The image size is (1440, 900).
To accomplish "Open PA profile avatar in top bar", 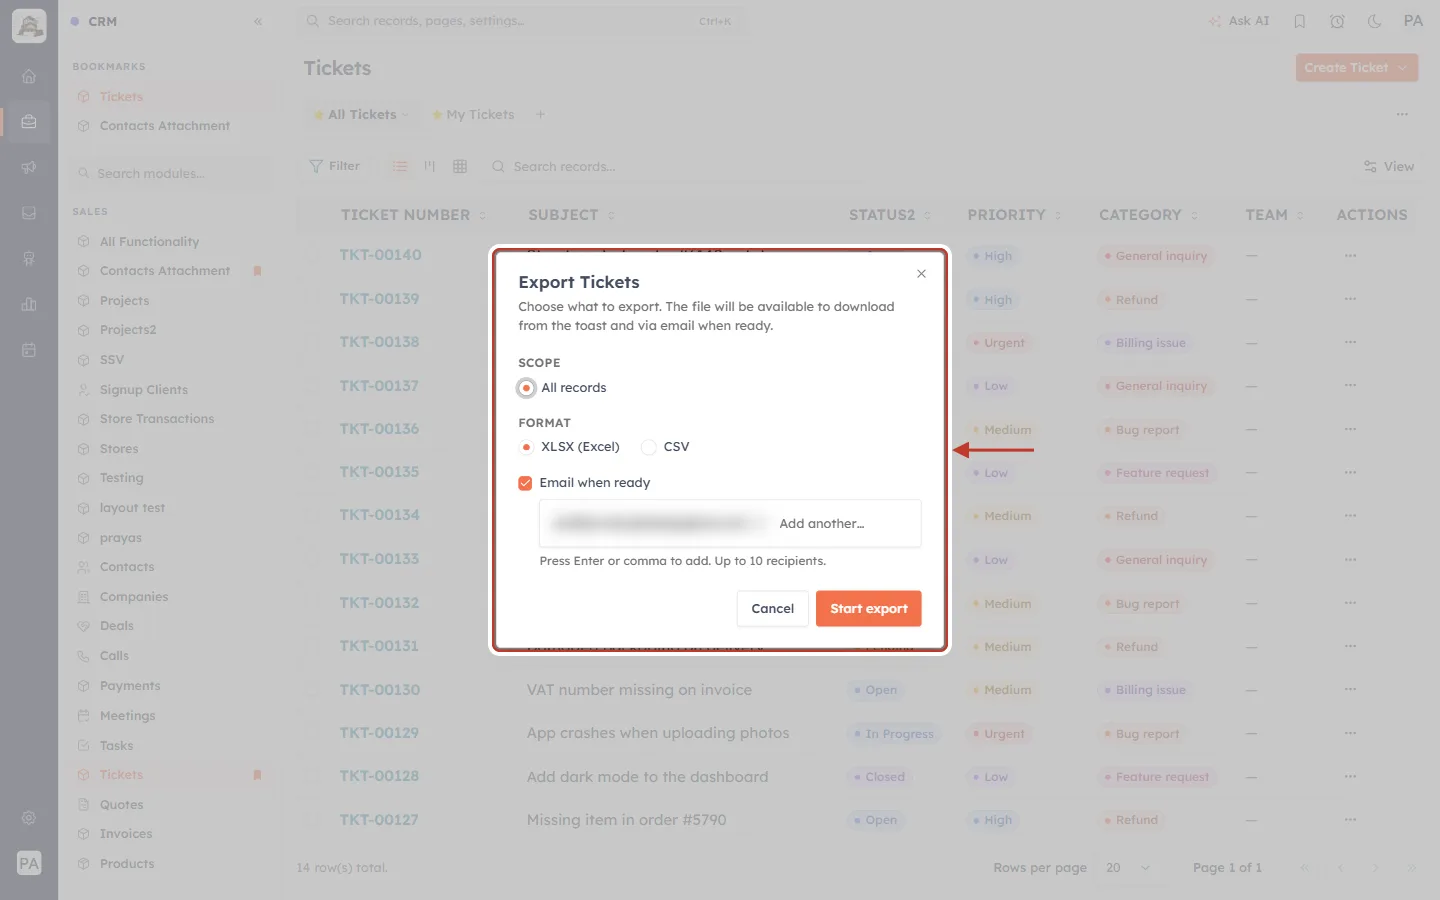I will coord(1413,21).
